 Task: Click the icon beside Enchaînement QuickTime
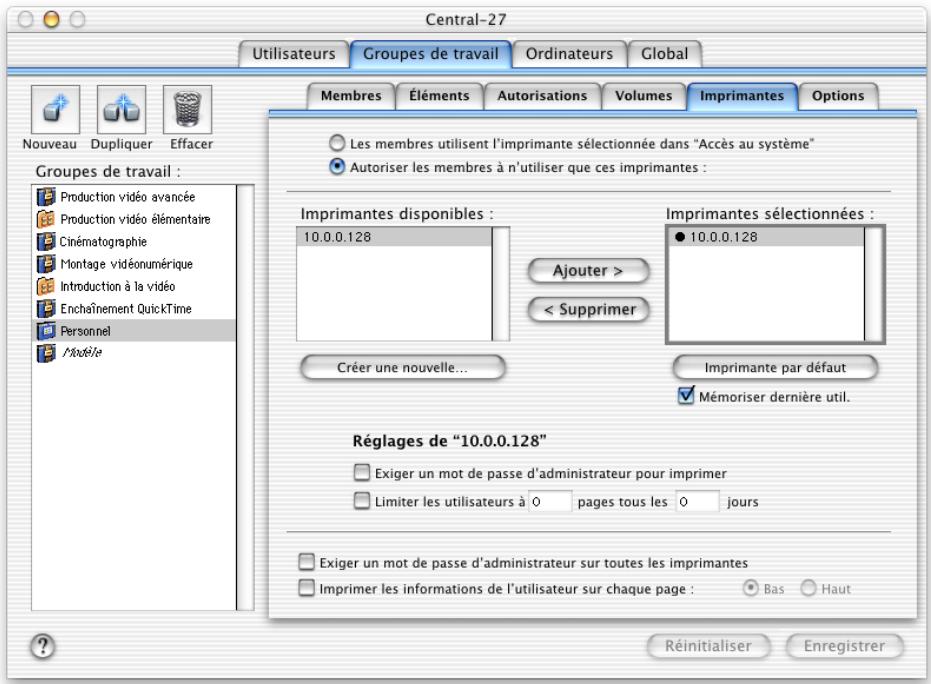pos(46,309)
